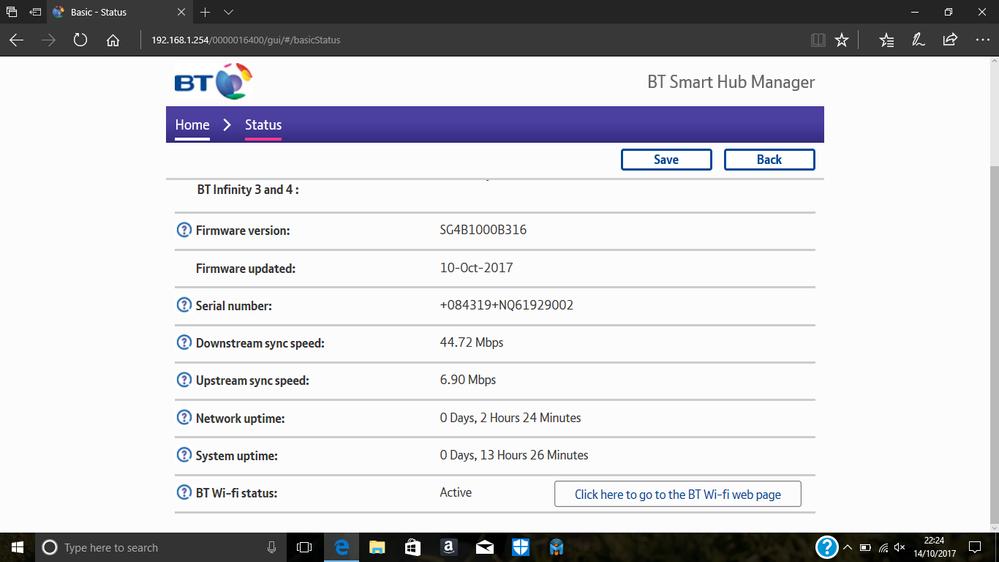Click help icon beside Upstream sync speed
This screenshot has height=562, width=999.
coord(183,380)
